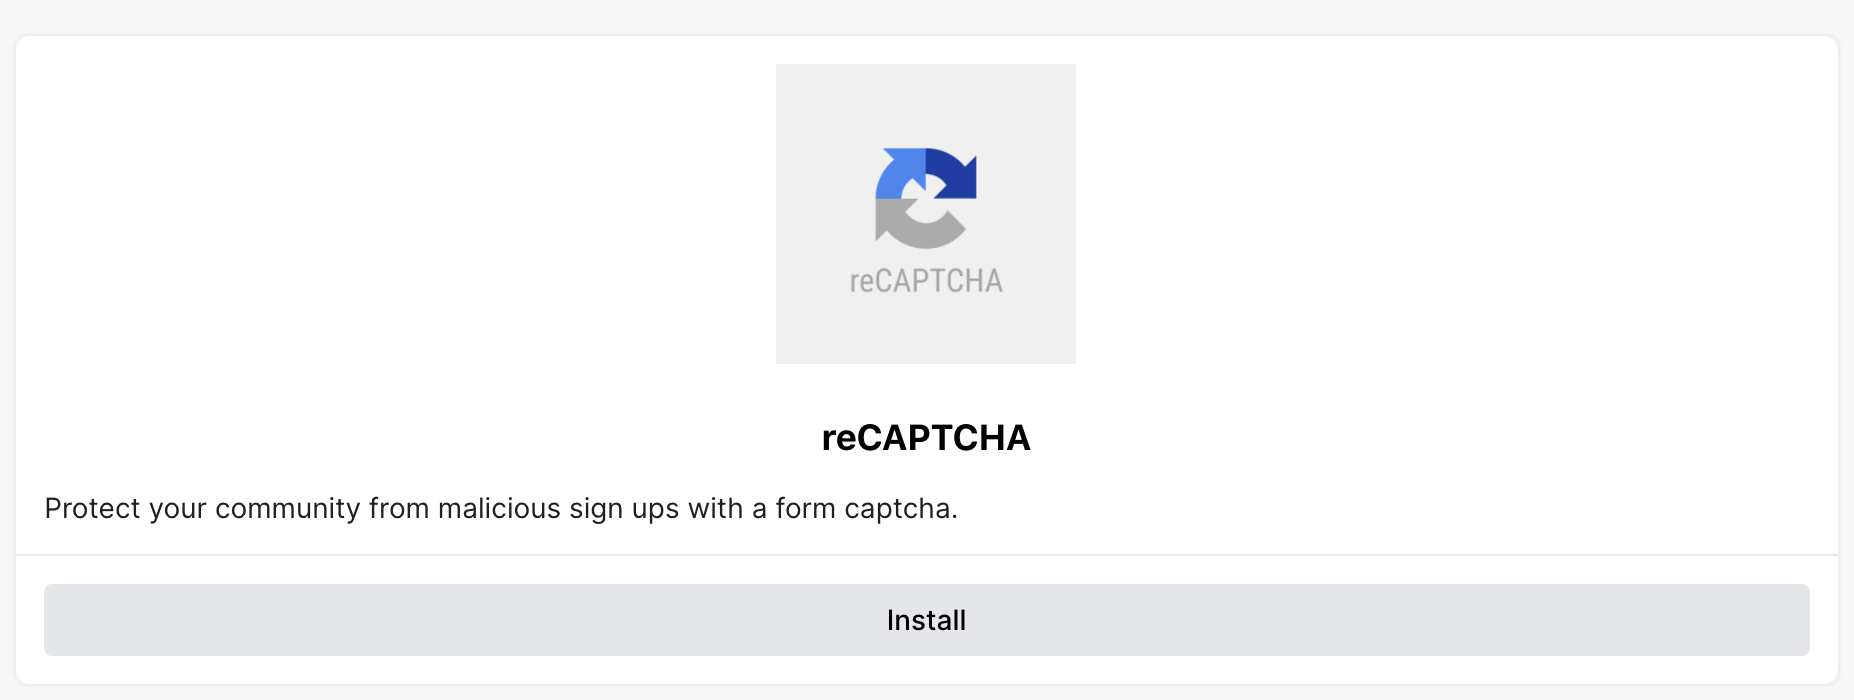
Task: Click the word "your" in the description
Action: 177,509
